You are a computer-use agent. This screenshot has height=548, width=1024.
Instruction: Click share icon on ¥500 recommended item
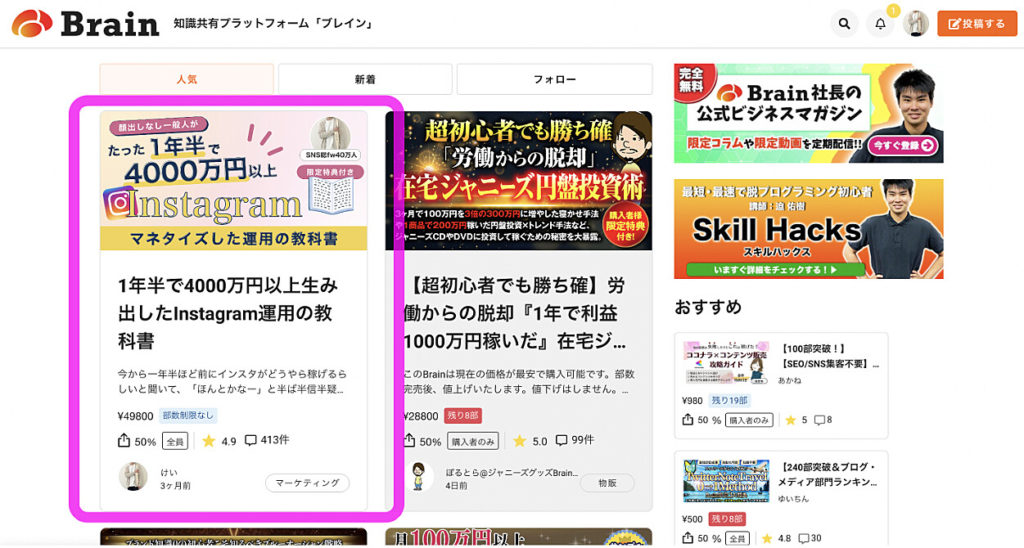pyautogui.click(x=687, y=538)
